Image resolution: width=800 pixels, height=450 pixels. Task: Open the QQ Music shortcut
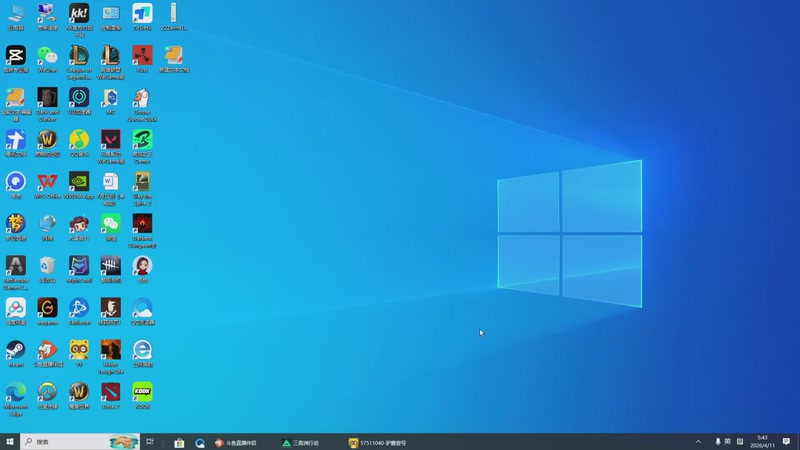79,143
